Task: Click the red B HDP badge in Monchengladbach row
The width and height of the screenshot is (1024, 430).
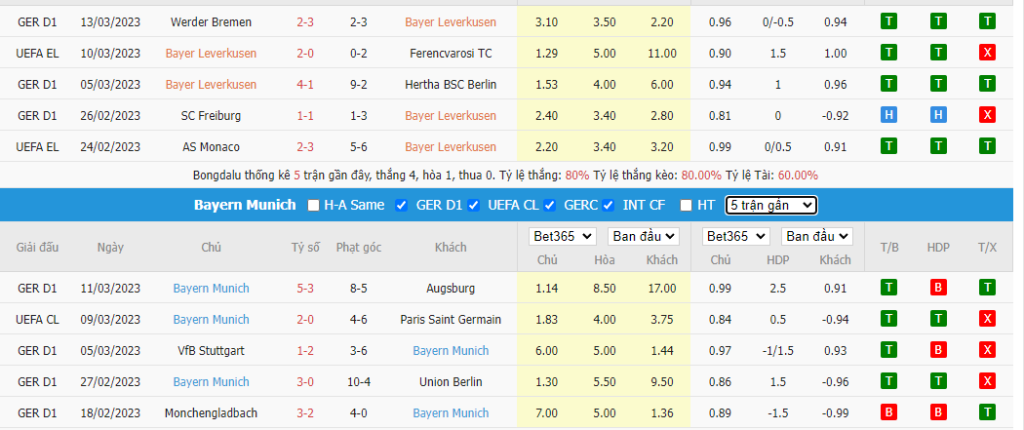Action: (x=938, y=412)
